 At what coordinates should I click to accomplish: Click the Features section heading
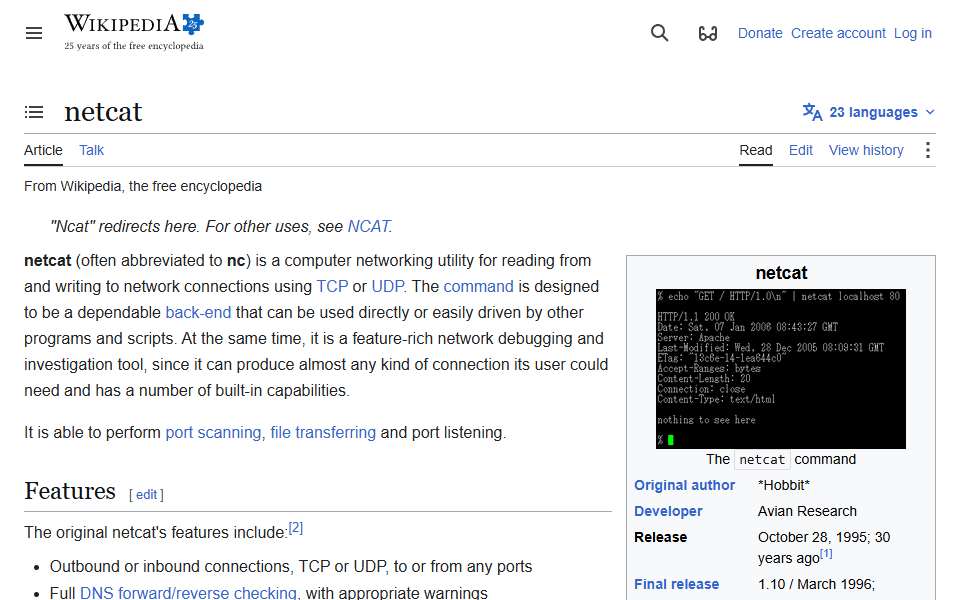(x=70, y=492)
